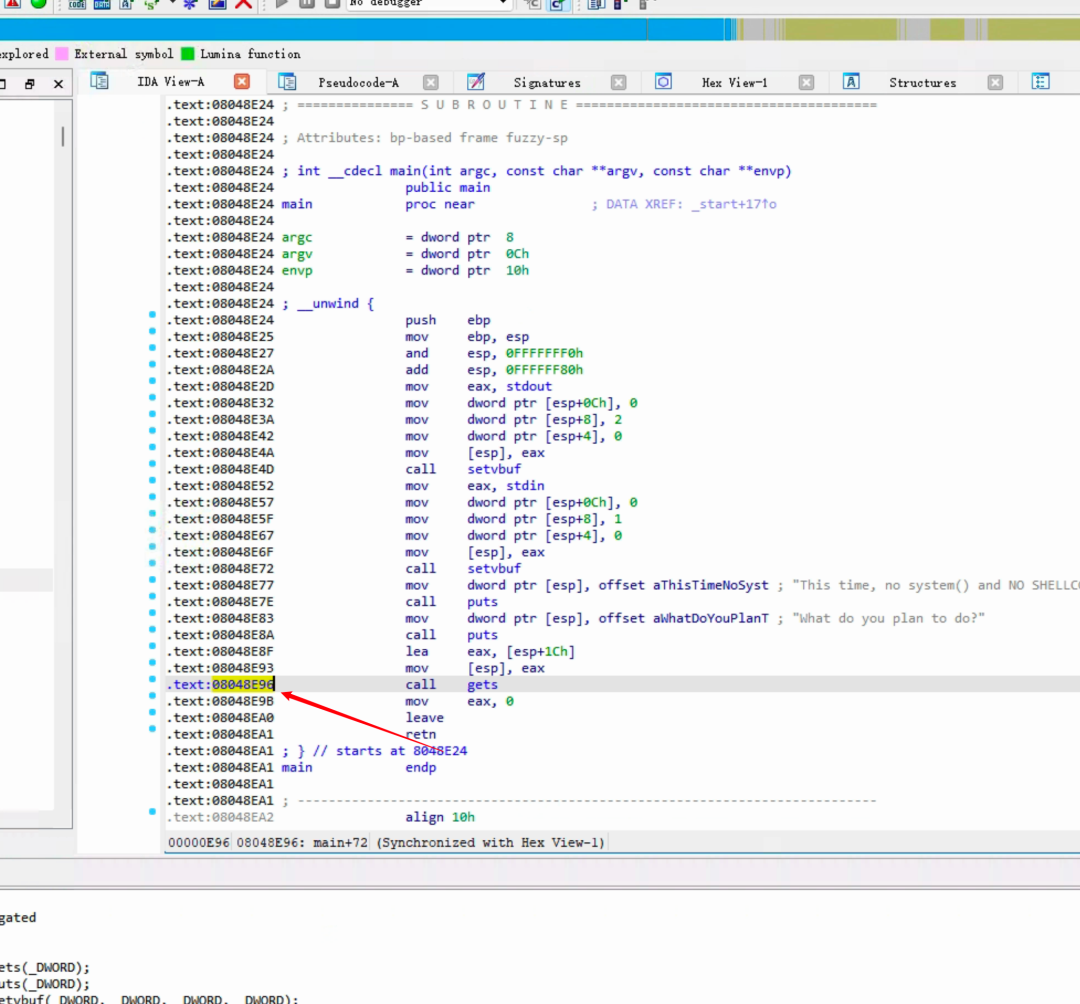
Task: Close the Pseudocode-A tab
Action: tap(430, 83)
